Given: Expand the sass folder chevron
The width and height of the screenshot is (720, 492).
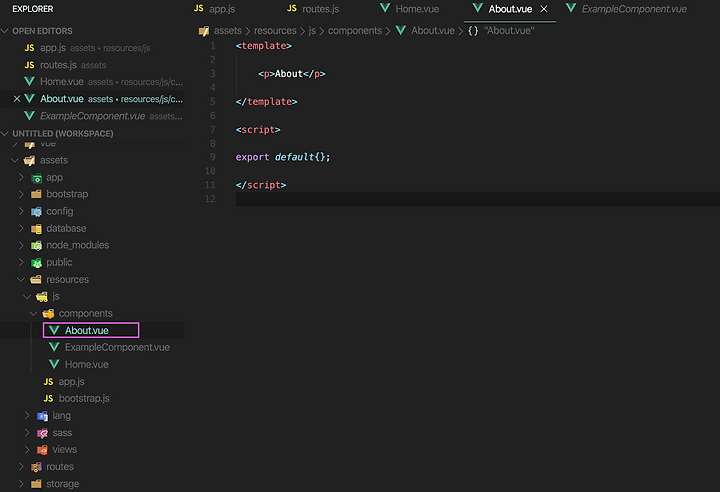Looking at the screenshot, I should pos(27,433).
